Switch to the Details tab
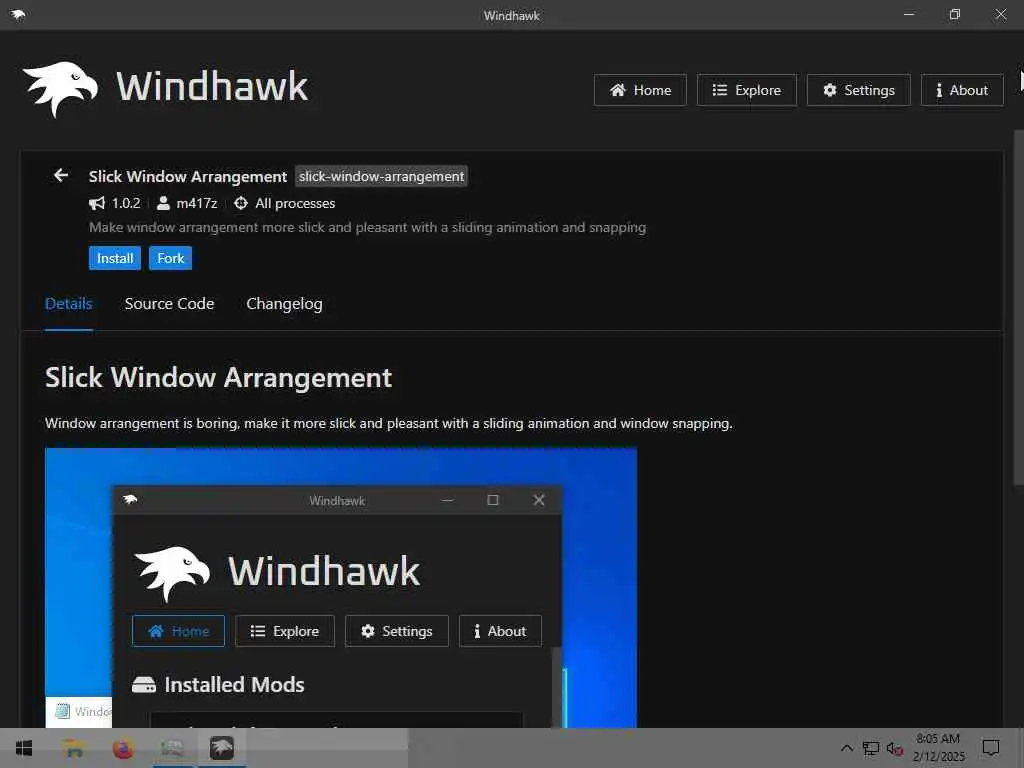Image resolution: width=1024 pixels, height=768 pixels. pyautogui.click(x=69, y=304)
